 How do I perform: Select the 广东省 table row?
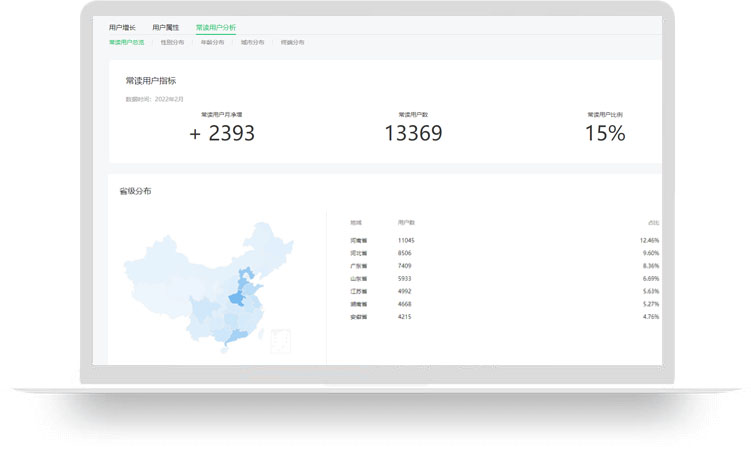[x=359, y=266]
